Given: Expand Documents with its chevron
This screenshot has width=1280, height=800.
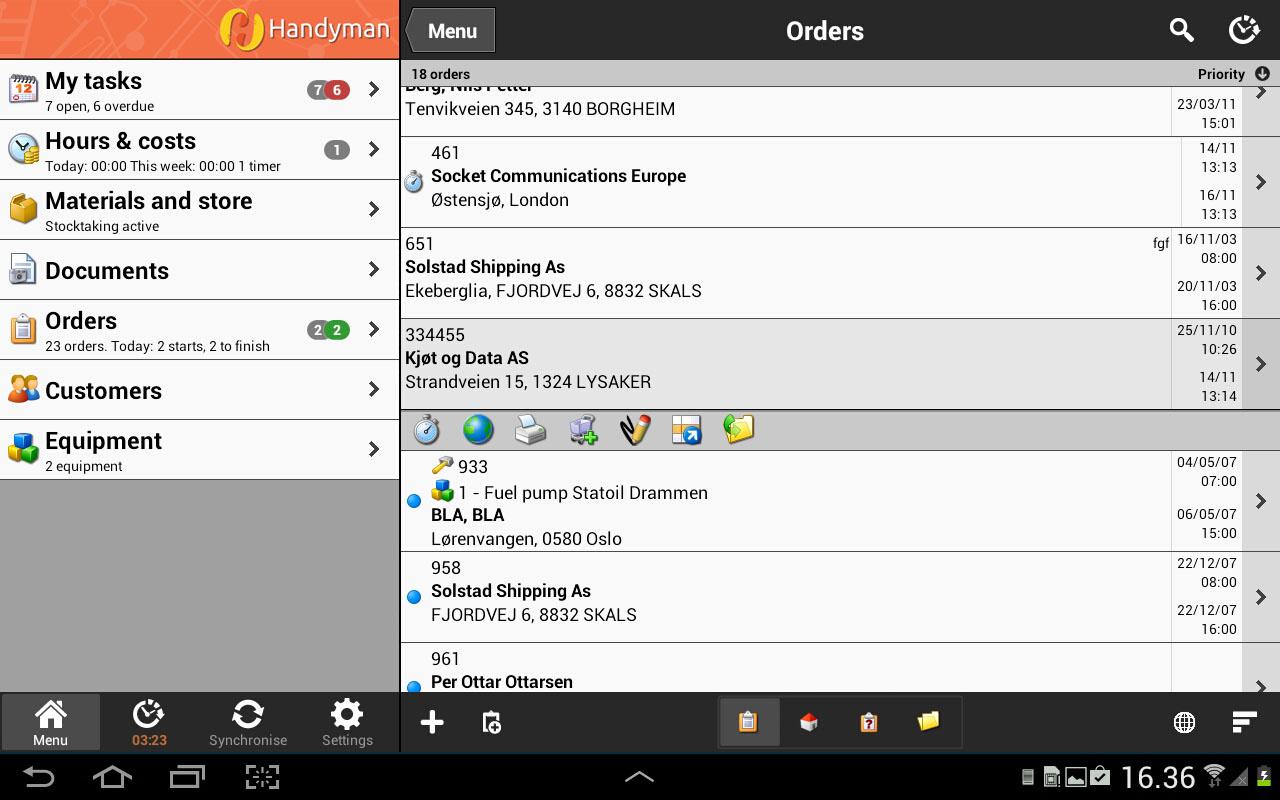Looking at the screenshot, I should (374, 269).
